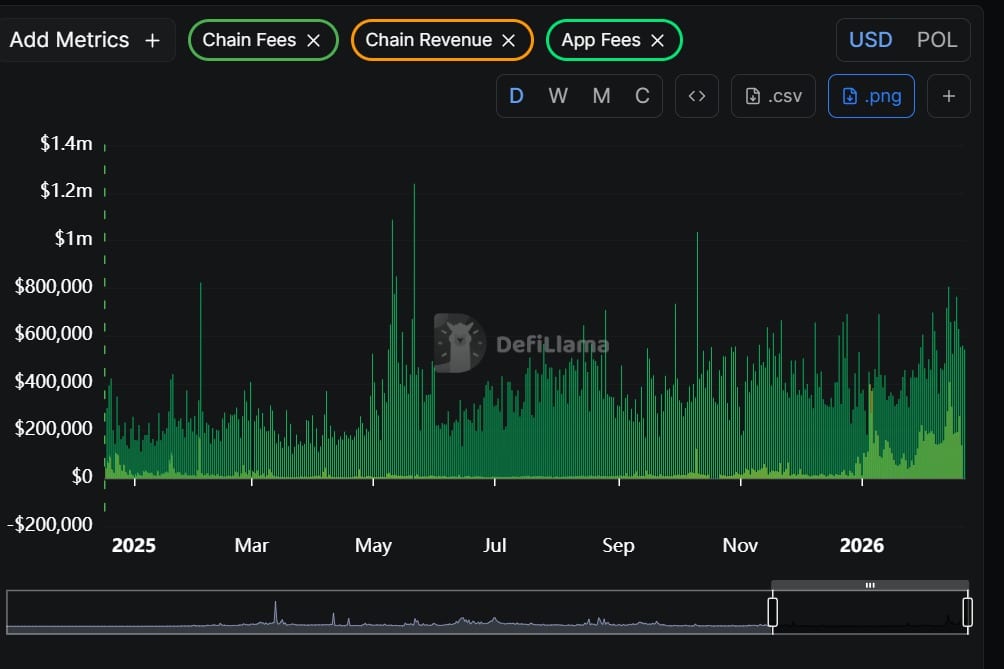Click the Chain Fees metric label
This screenshot has width=1004, height=669.
click(249, 40)
